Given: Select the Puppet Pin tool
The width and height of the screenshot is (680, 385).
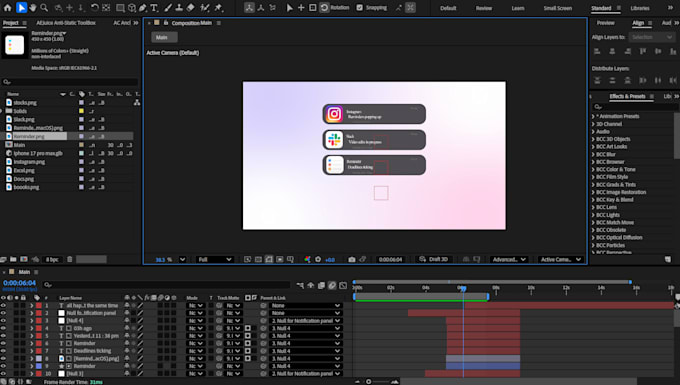Looking at the screenshot, I should 219,8.
